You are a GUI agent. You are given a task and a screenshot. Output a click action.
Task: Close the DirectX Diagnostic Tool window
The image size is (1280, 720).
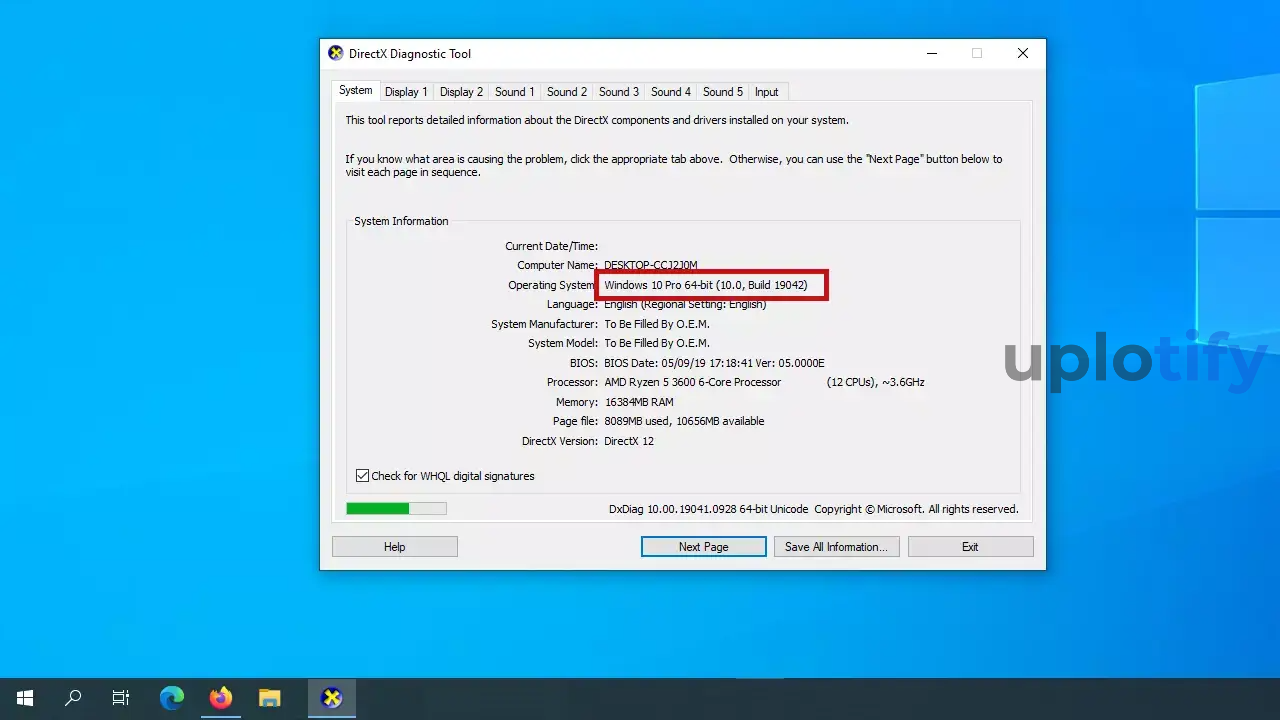tap(1023, 53)
